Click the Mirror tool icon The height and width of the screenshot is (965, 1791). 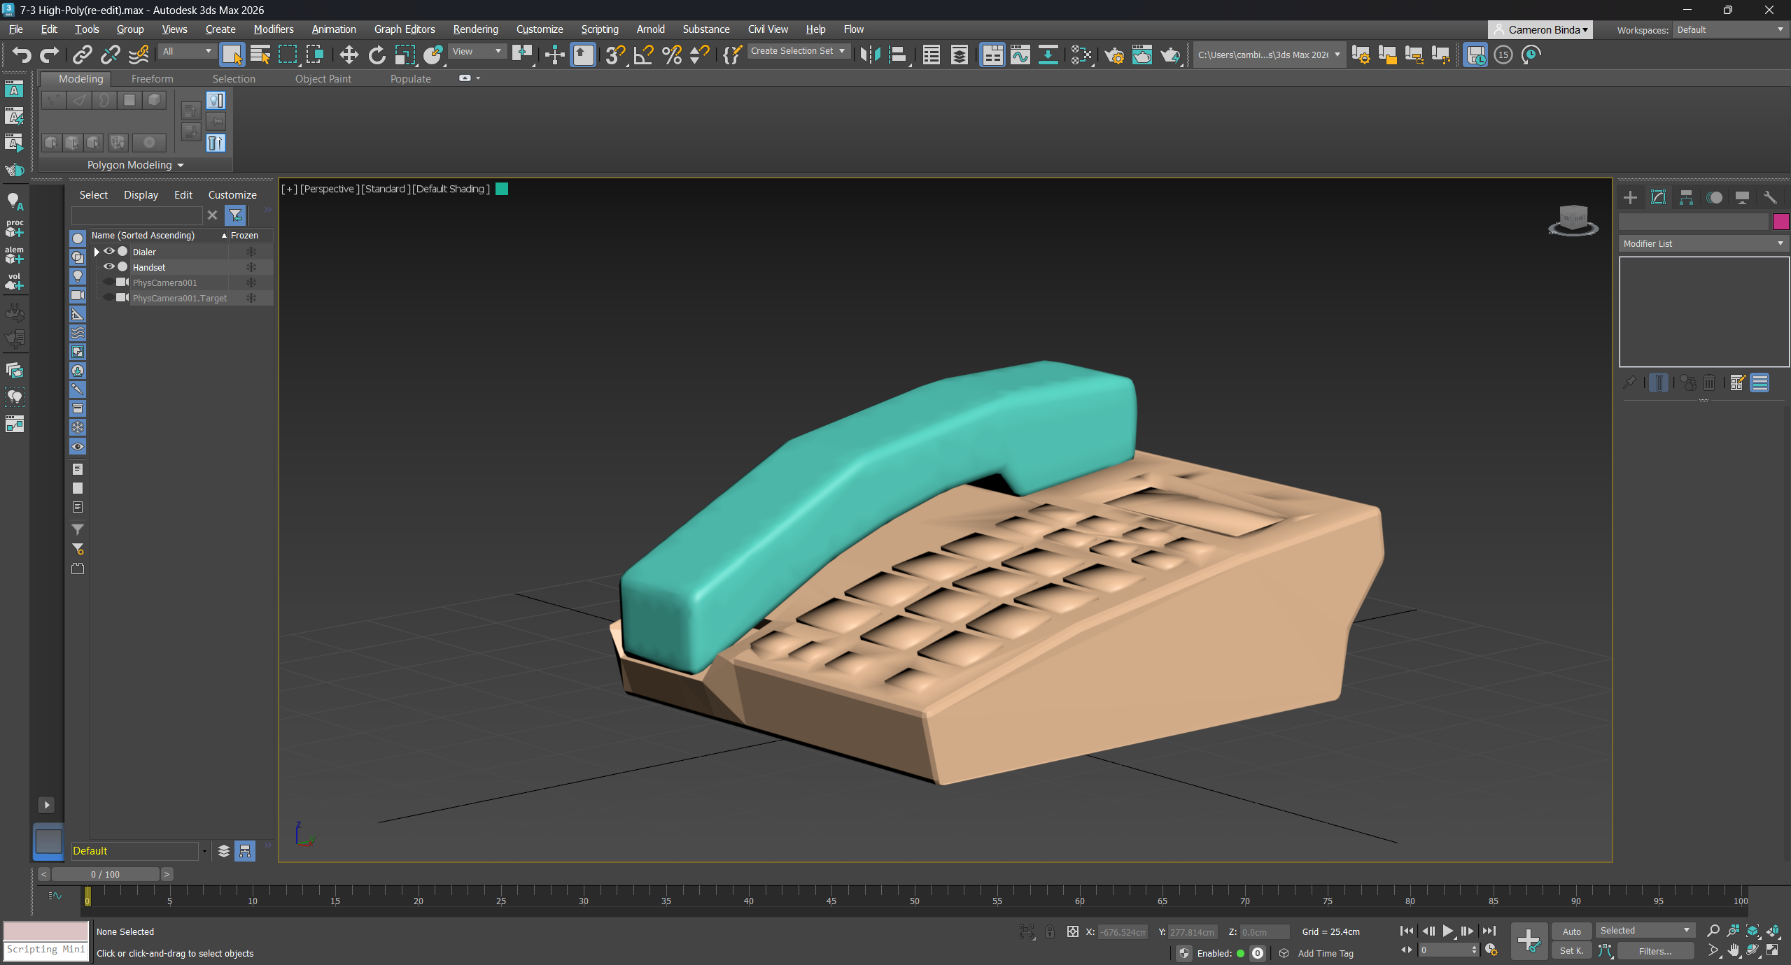pos(870,55)
